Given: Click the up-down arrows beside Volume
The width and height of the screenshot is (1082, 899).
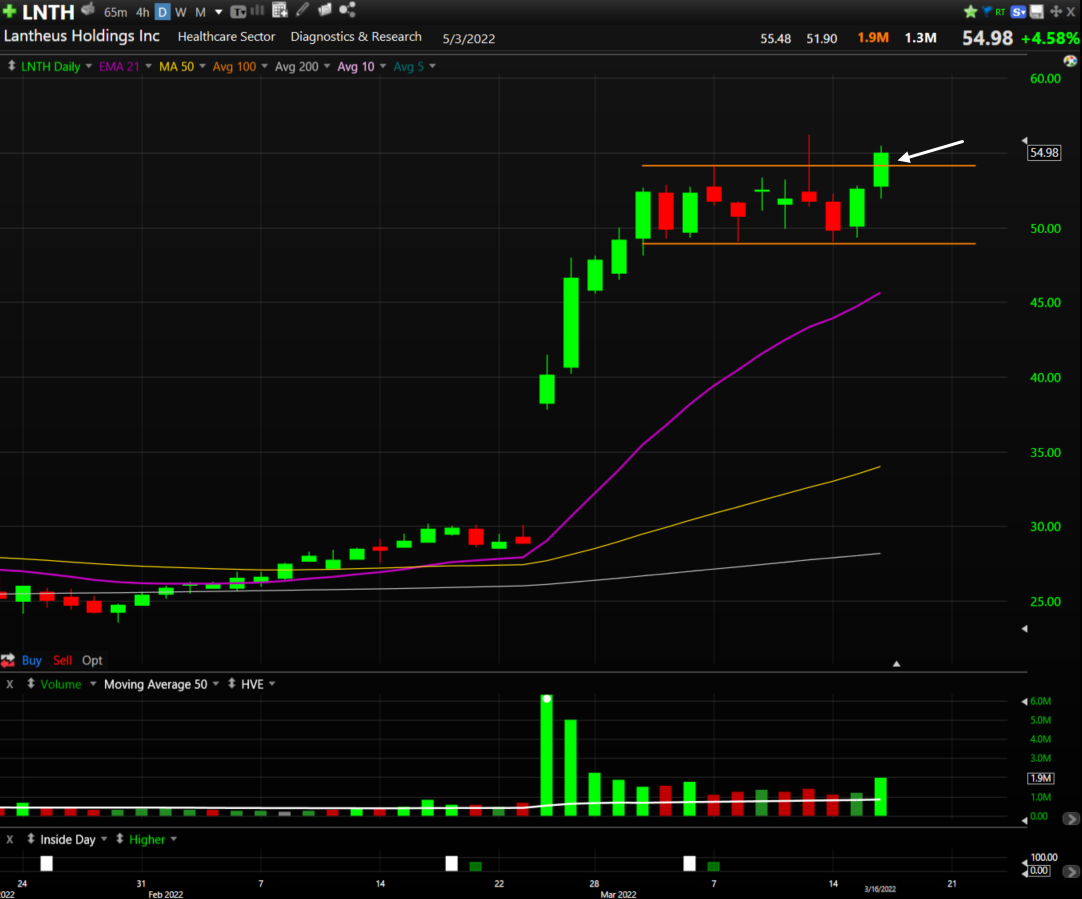Looking at the screenshot, I should 31,684.
